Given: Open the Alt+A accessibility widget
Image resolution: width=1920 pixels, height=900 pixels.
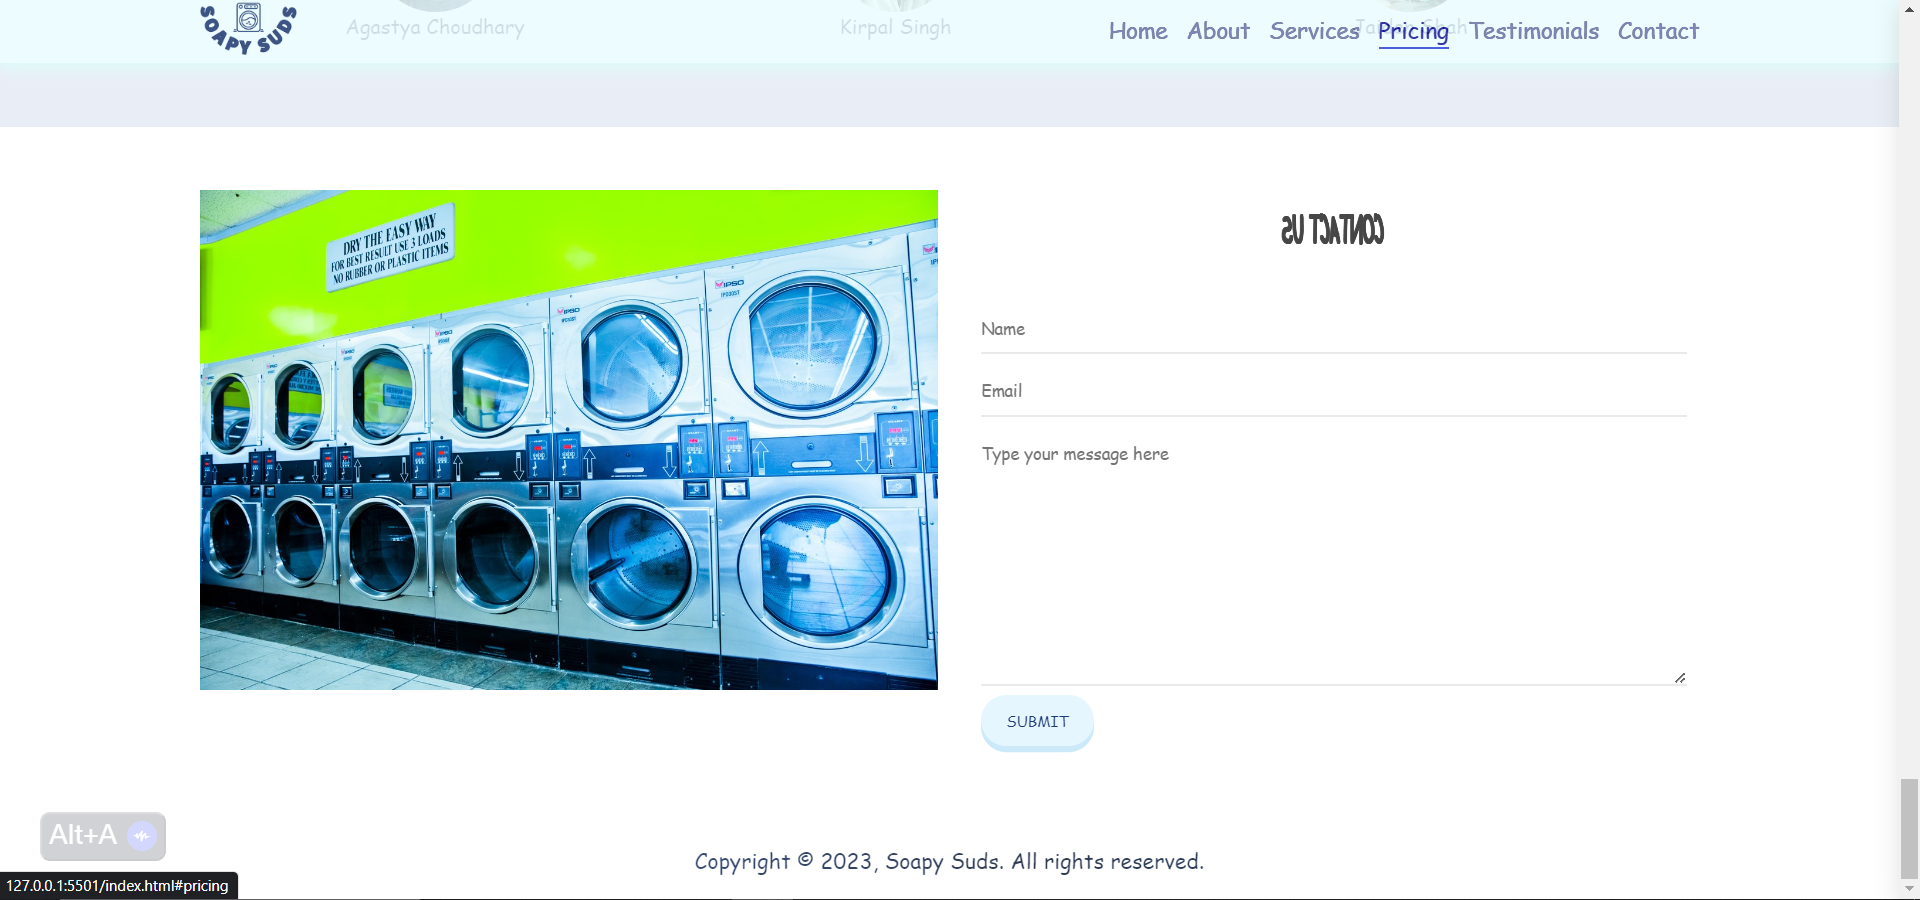Looking at the screenshot, I should point(85,836).
